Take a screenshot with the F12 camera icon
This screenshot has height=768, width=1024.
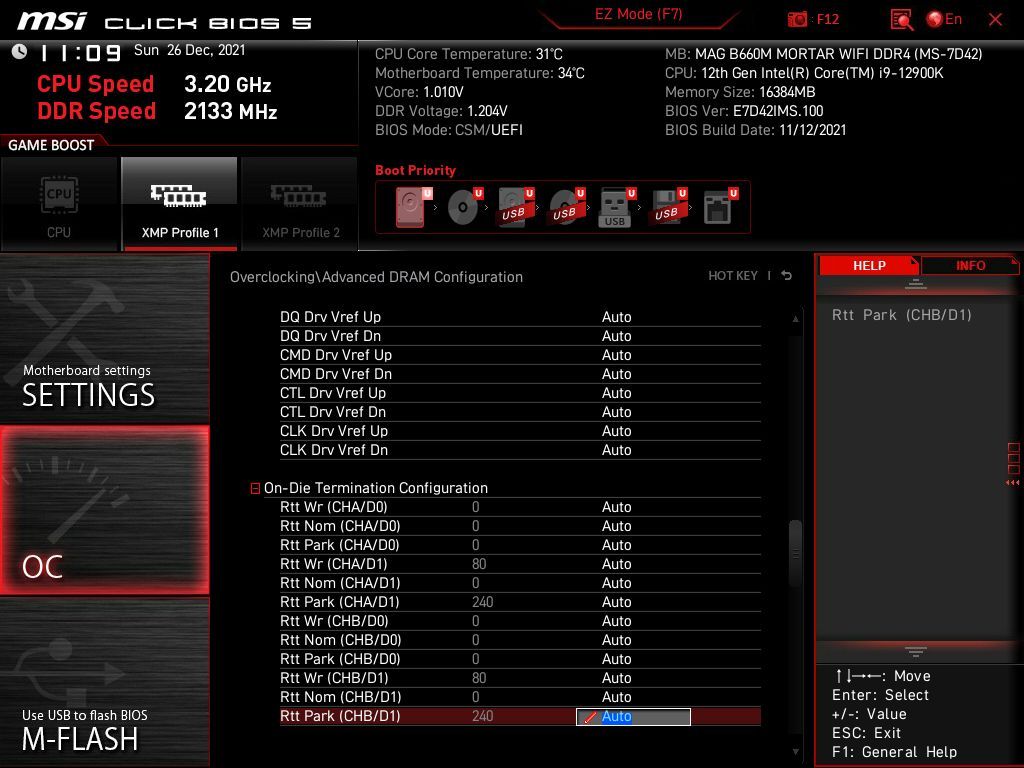797,19
